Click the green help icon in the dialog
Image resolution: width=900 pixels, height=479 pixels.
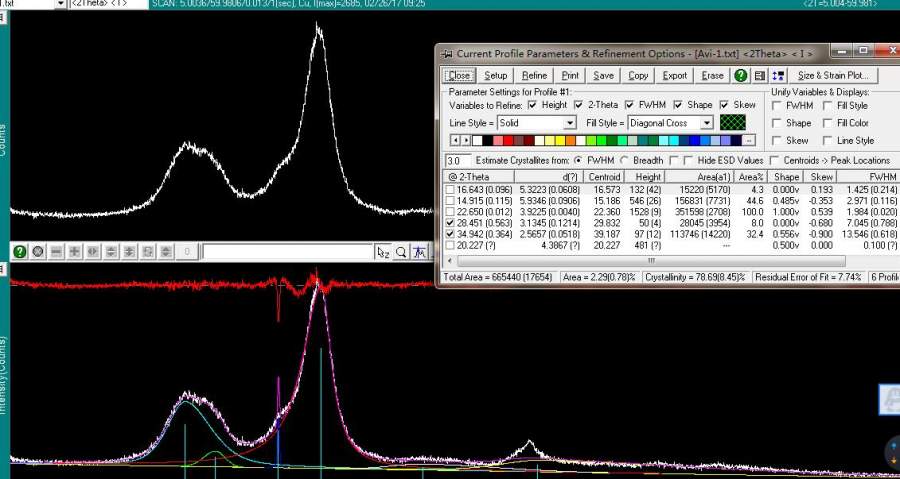click(x=741, y=75)
